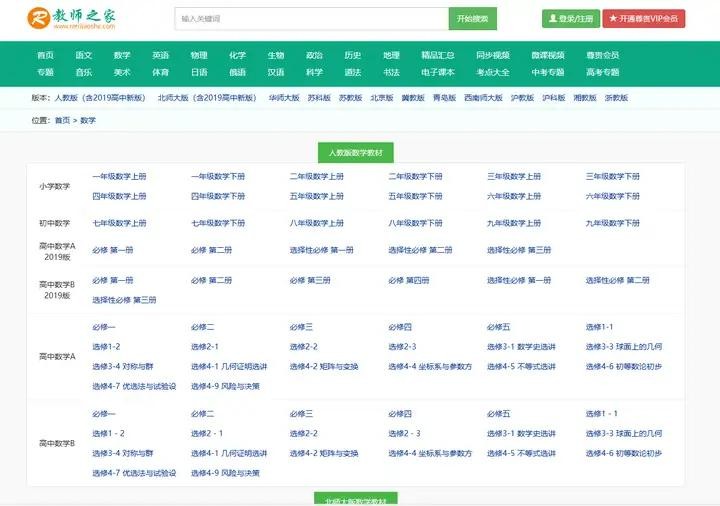
Task: Open the 开通尊贵VIP会员 star button
Action: tap(644, 19)
